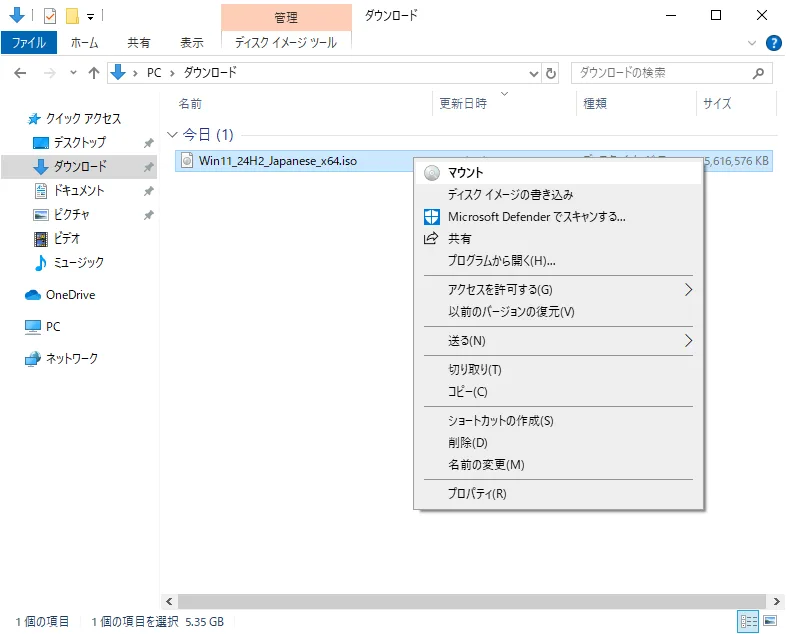Switch to the 共有 ribbon tab

[139, 43]
